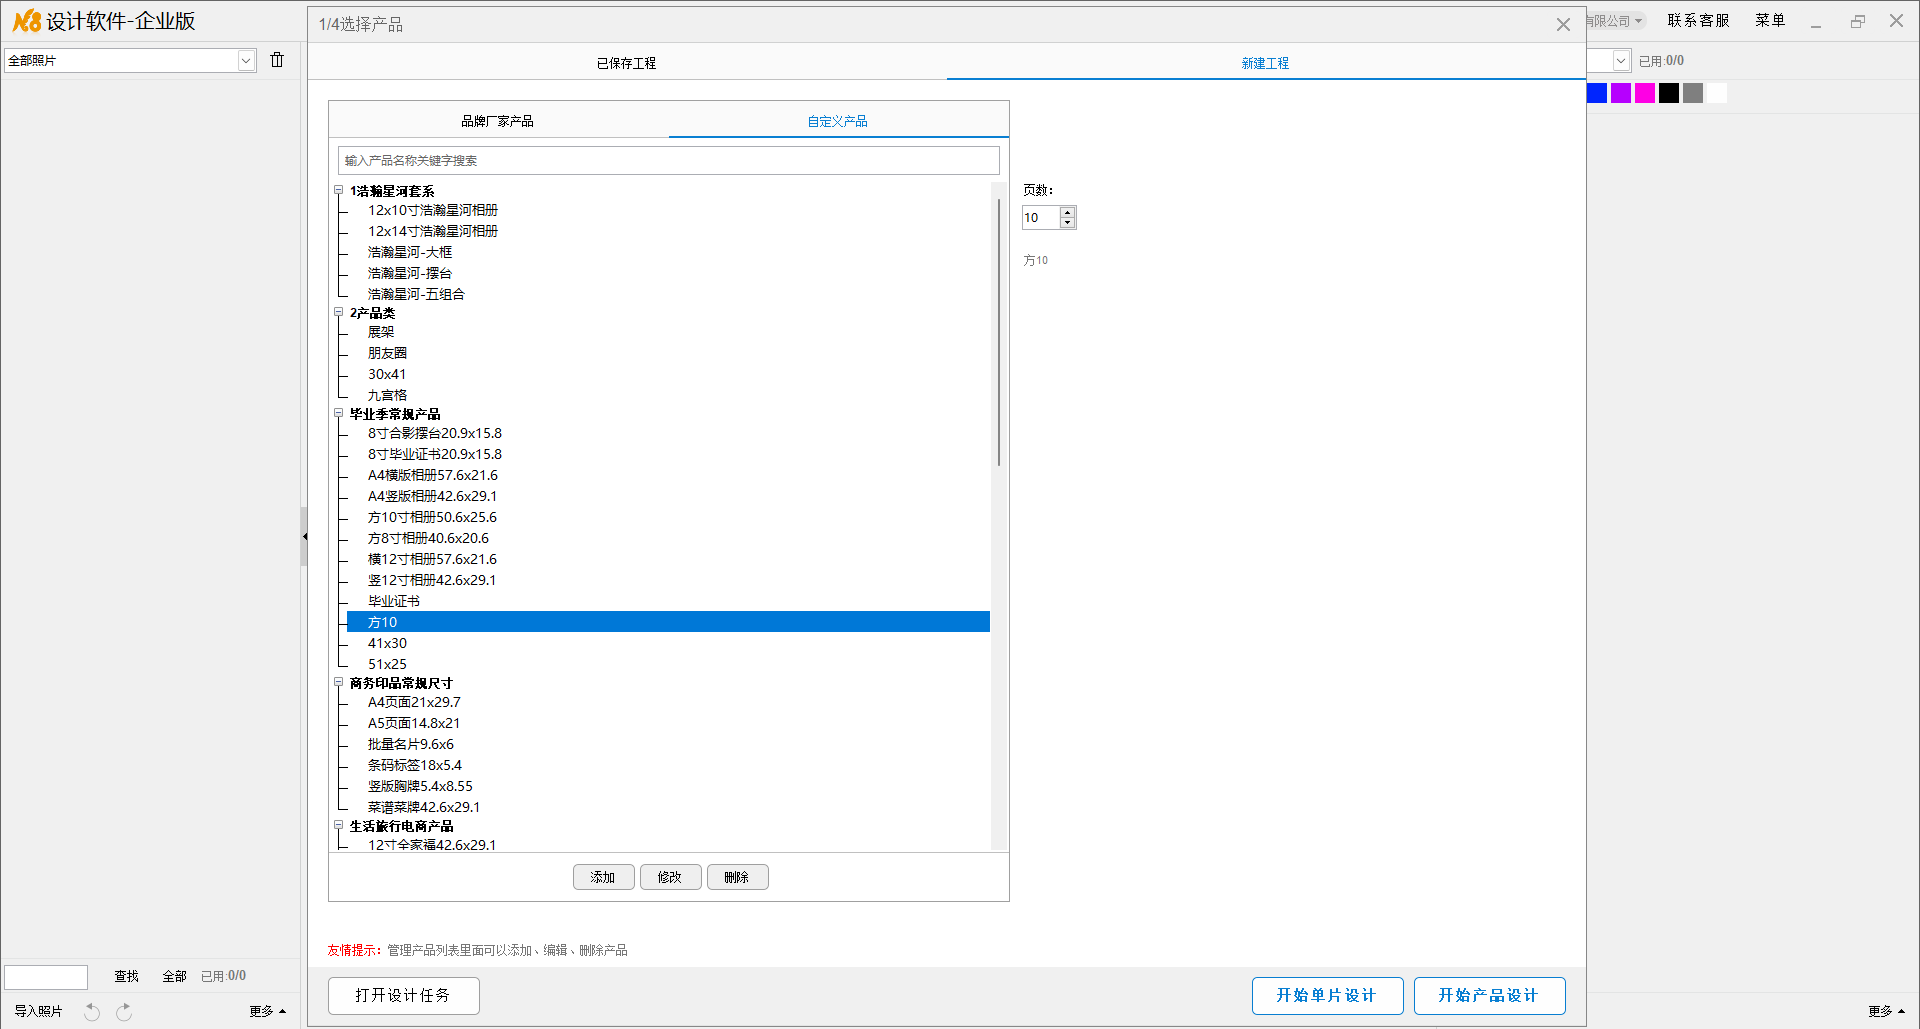Image resolution: width=1920 pixels, height=1029 pixels.
Task: Click the rotate left icon at bottom
Action: pyautogui.click(x=92, y=1011)
